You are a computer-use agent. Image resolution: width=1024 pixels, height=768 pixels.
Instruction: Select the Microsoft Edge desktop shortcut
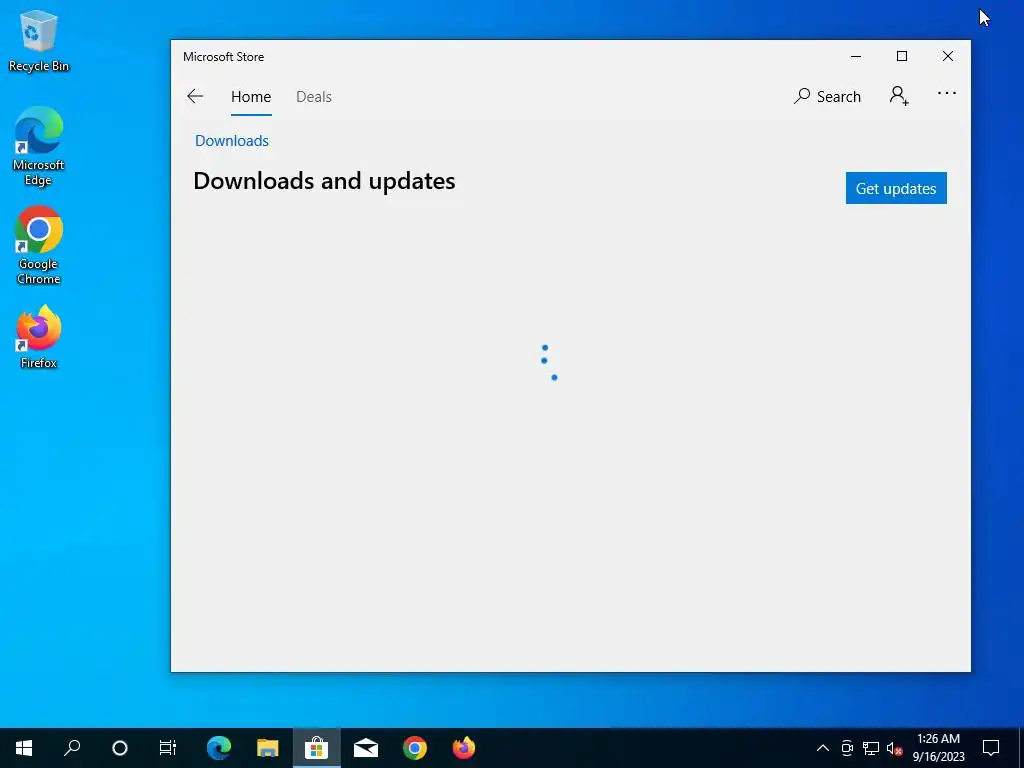(39, 146)
